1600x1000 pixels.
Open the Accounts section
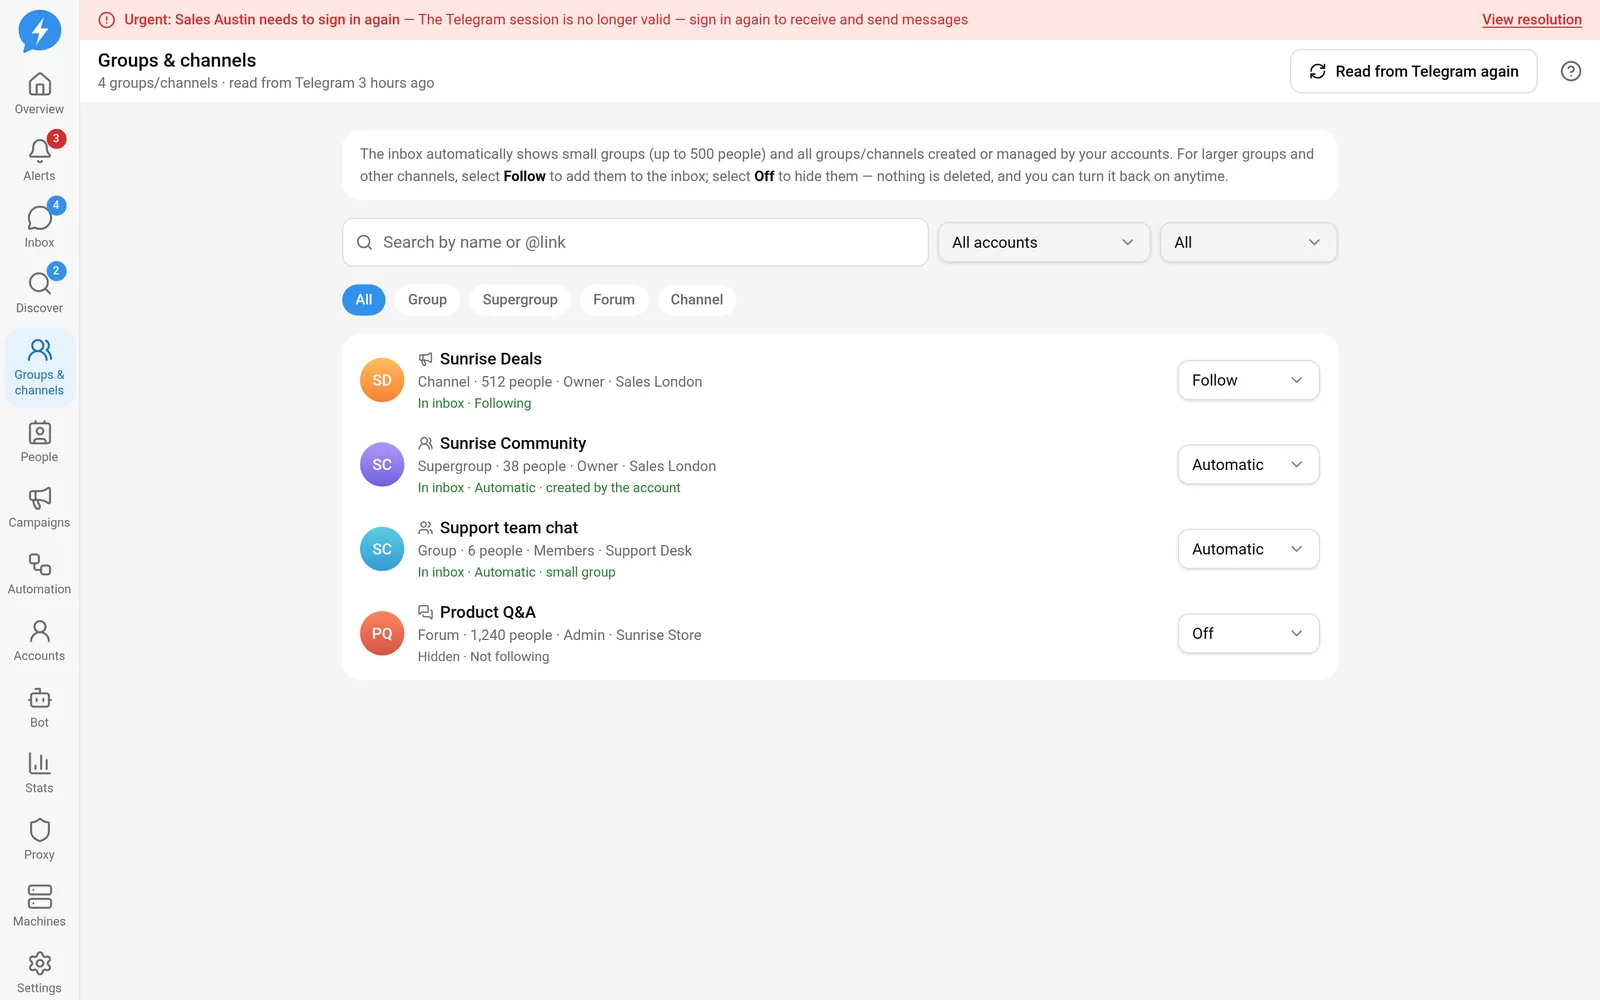40,641
